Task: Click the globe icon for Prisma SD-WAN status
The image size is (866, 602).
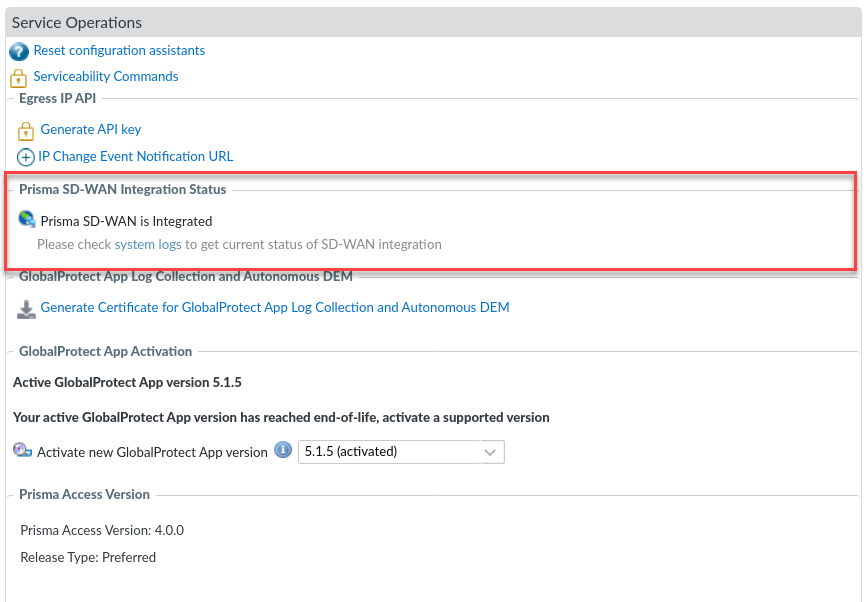Action: 27,220
